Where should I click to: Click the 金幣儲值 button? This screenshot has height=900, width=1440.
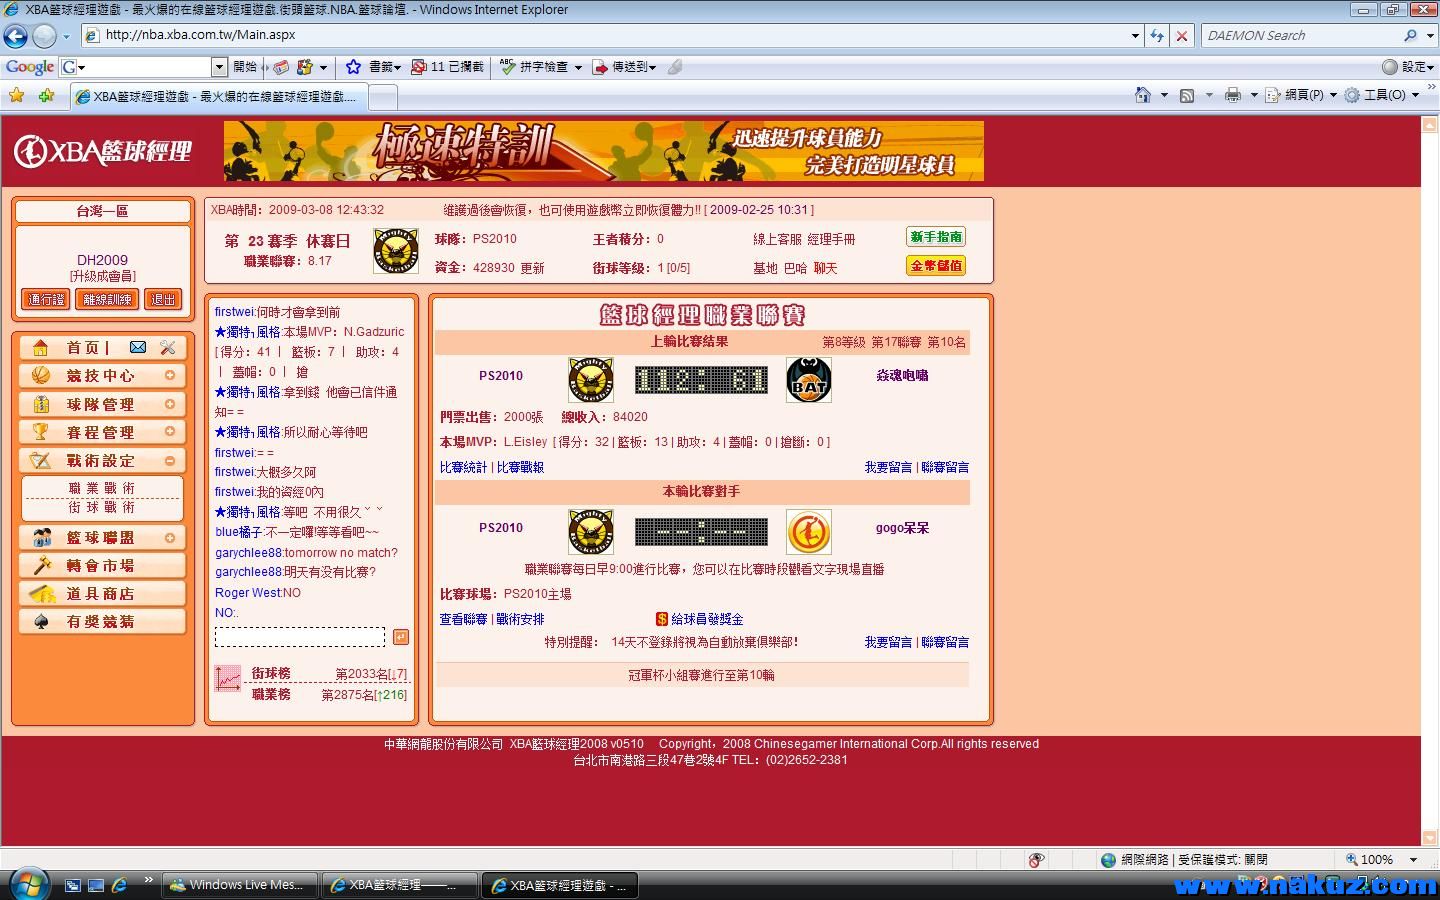[x=936, y=266]
